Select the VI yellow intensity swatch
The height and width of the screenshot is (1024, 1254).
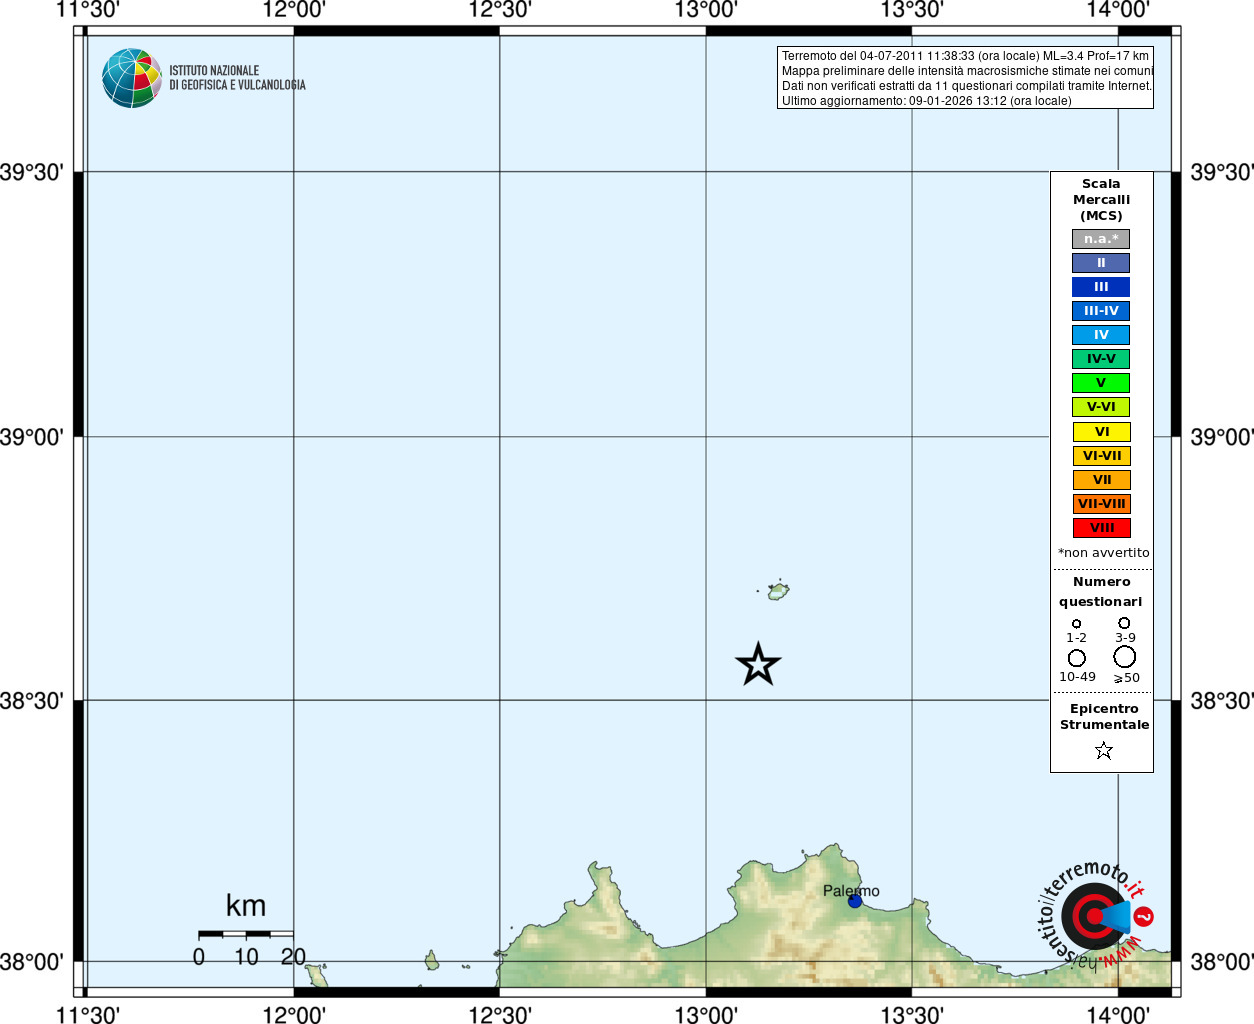click(x=1101, y=432)
